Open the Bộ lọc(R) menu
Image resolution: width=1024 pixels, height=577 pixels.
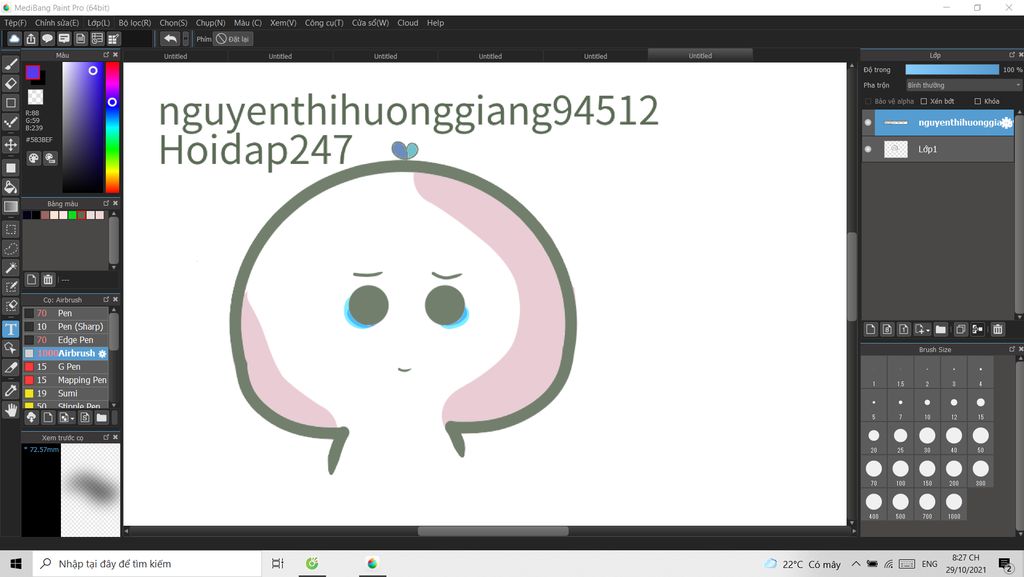[x=135, y=23]
